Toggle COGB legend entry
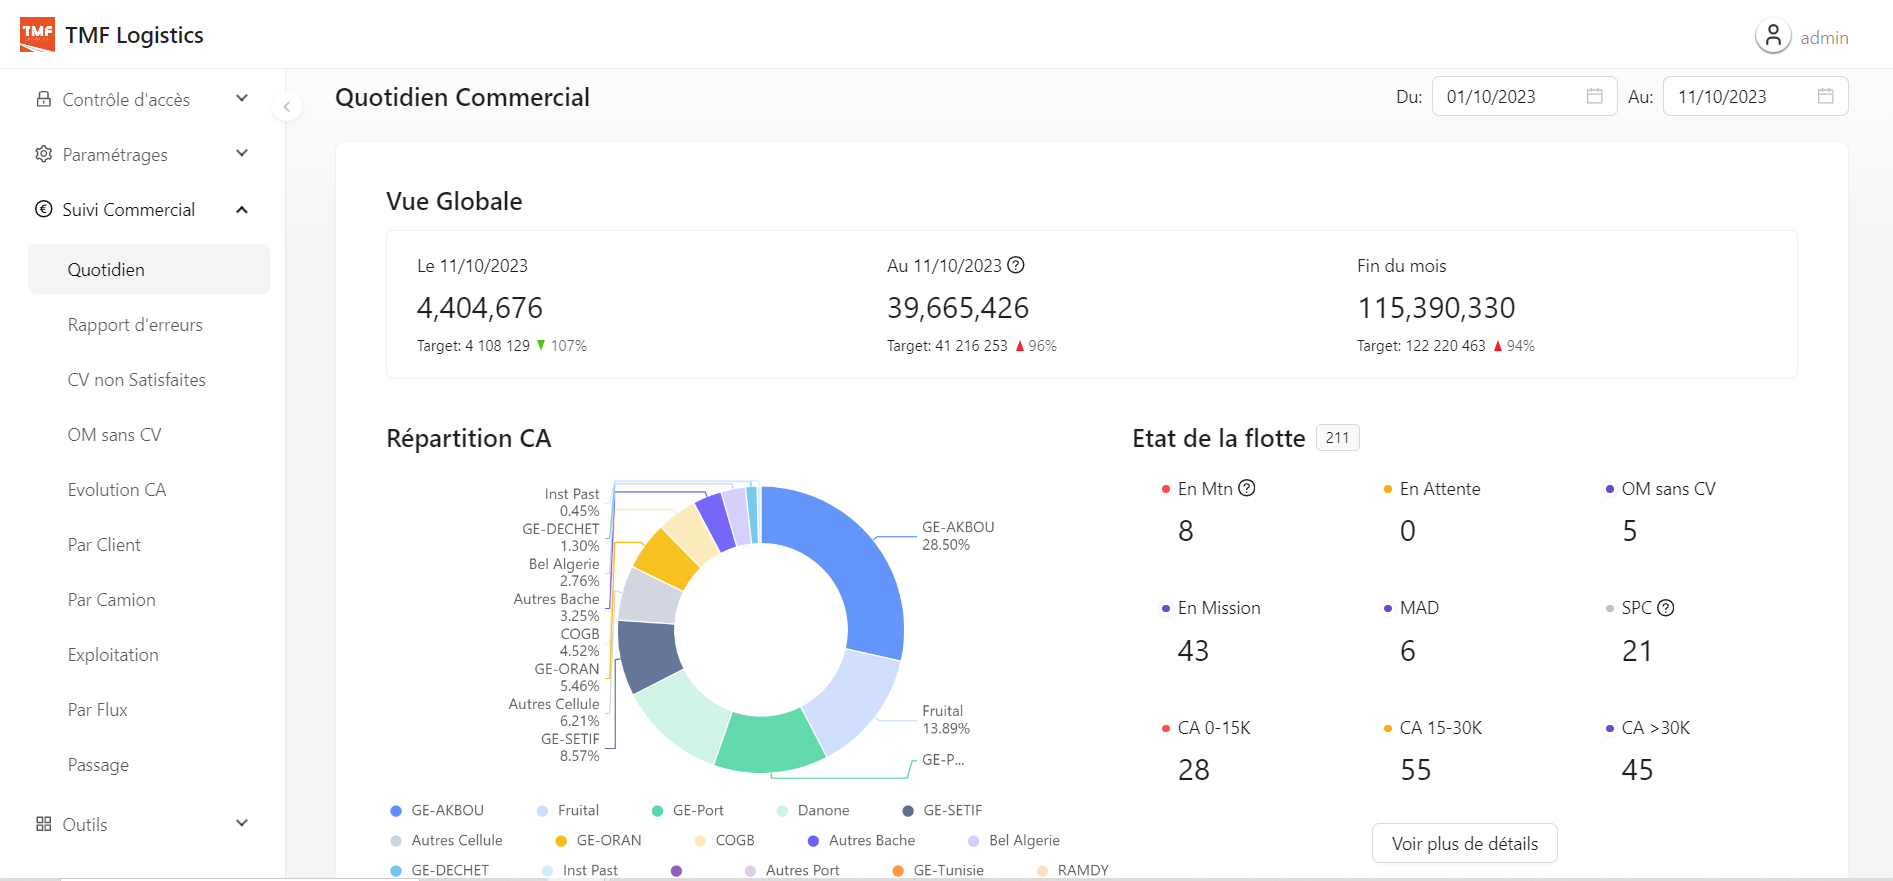Screen dimensions: 1893x881 click(x=724, y=840)
